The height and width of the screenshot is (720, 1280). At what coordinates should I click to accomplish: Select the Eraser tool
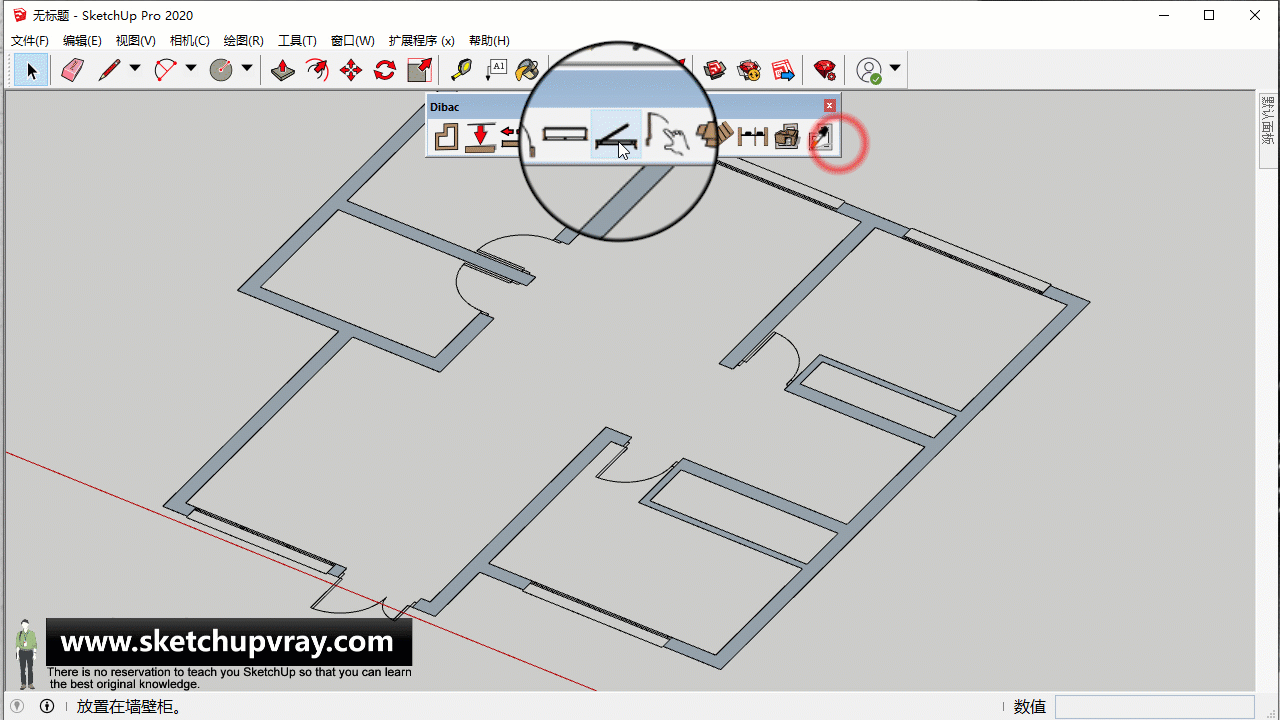click(x=72, y=70)
